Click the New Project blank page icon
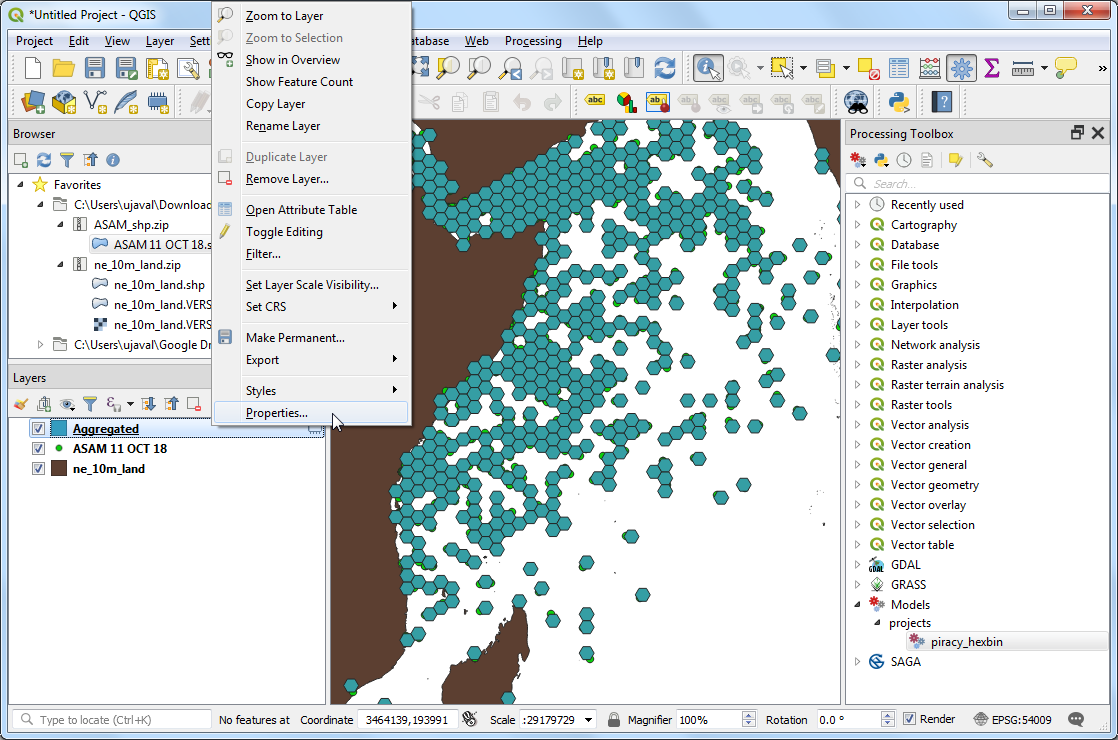This screenshot has width=1118, height=740. coord(33,68)
